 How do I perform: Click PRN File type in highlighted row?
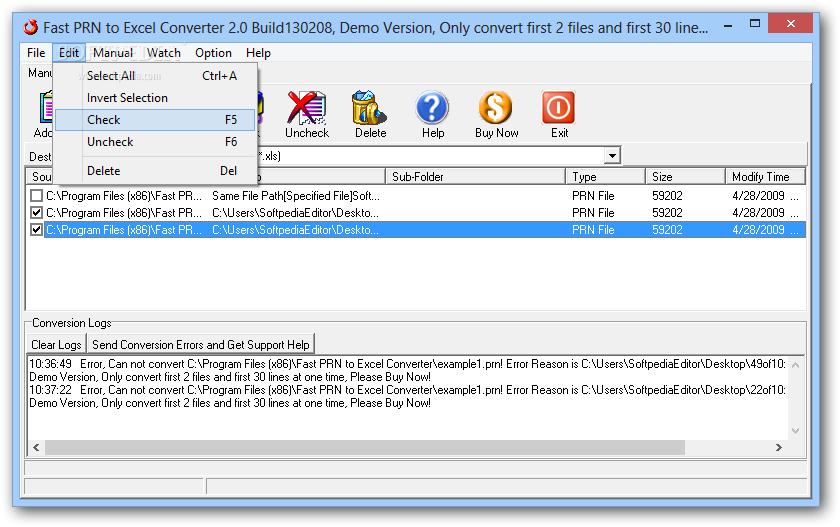tap(593, 230)
